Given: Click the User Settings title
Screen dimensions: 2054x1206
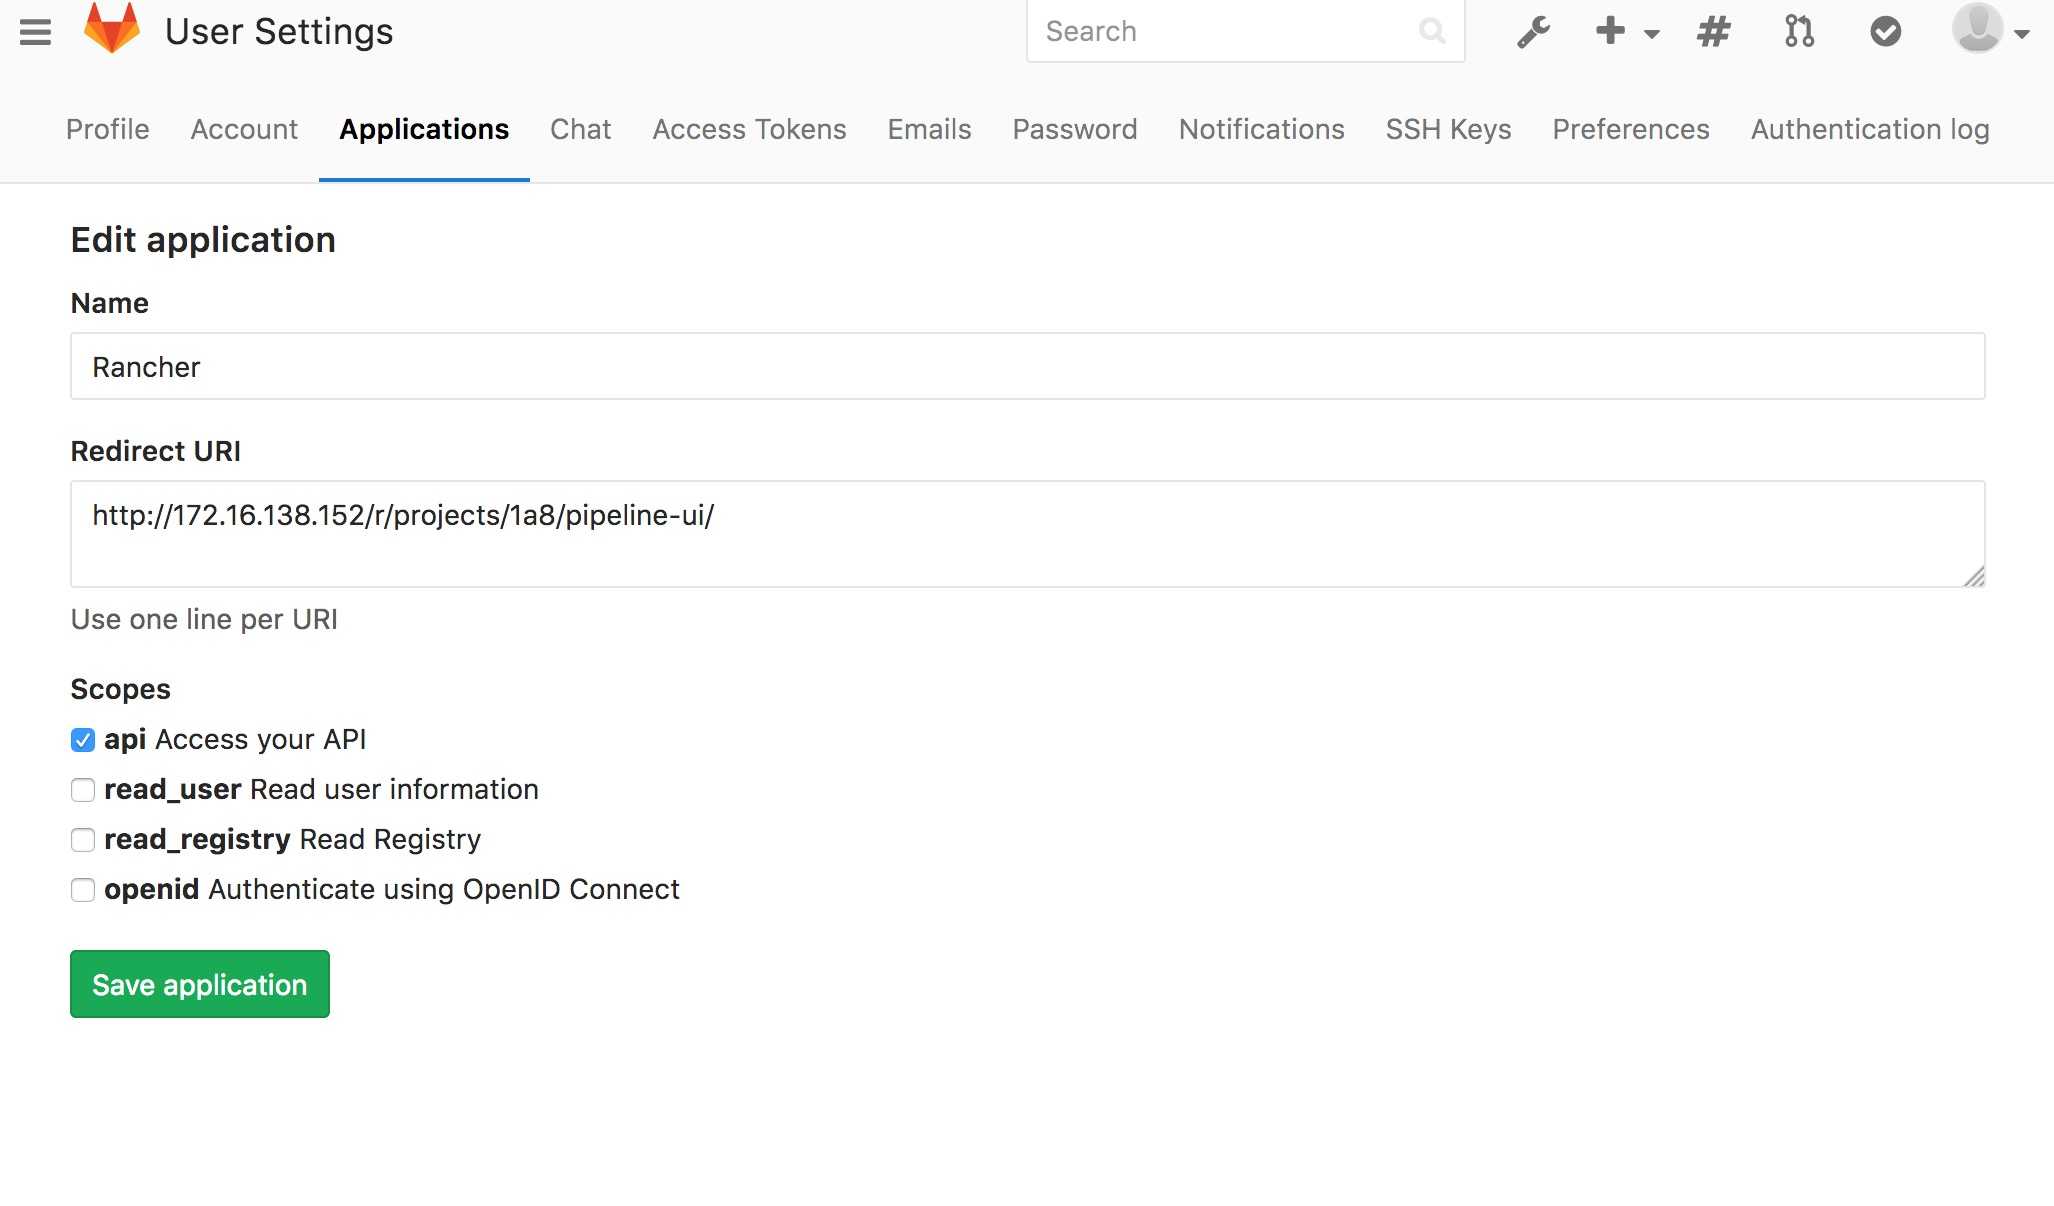Looking at the screenshot, I should point(279,31).
